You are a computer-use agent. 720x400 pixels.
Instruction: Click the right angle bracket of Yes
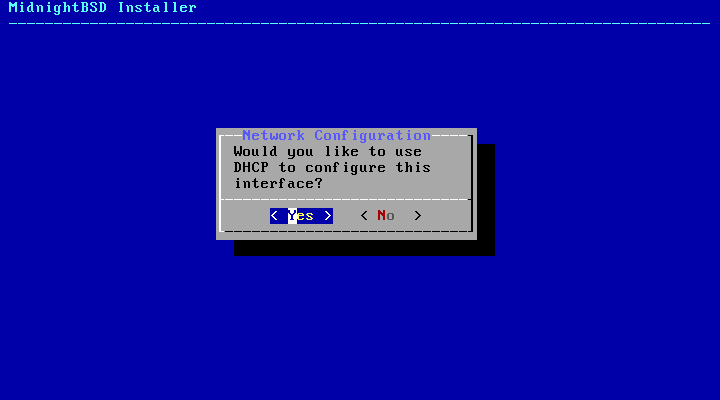[328, 216]
